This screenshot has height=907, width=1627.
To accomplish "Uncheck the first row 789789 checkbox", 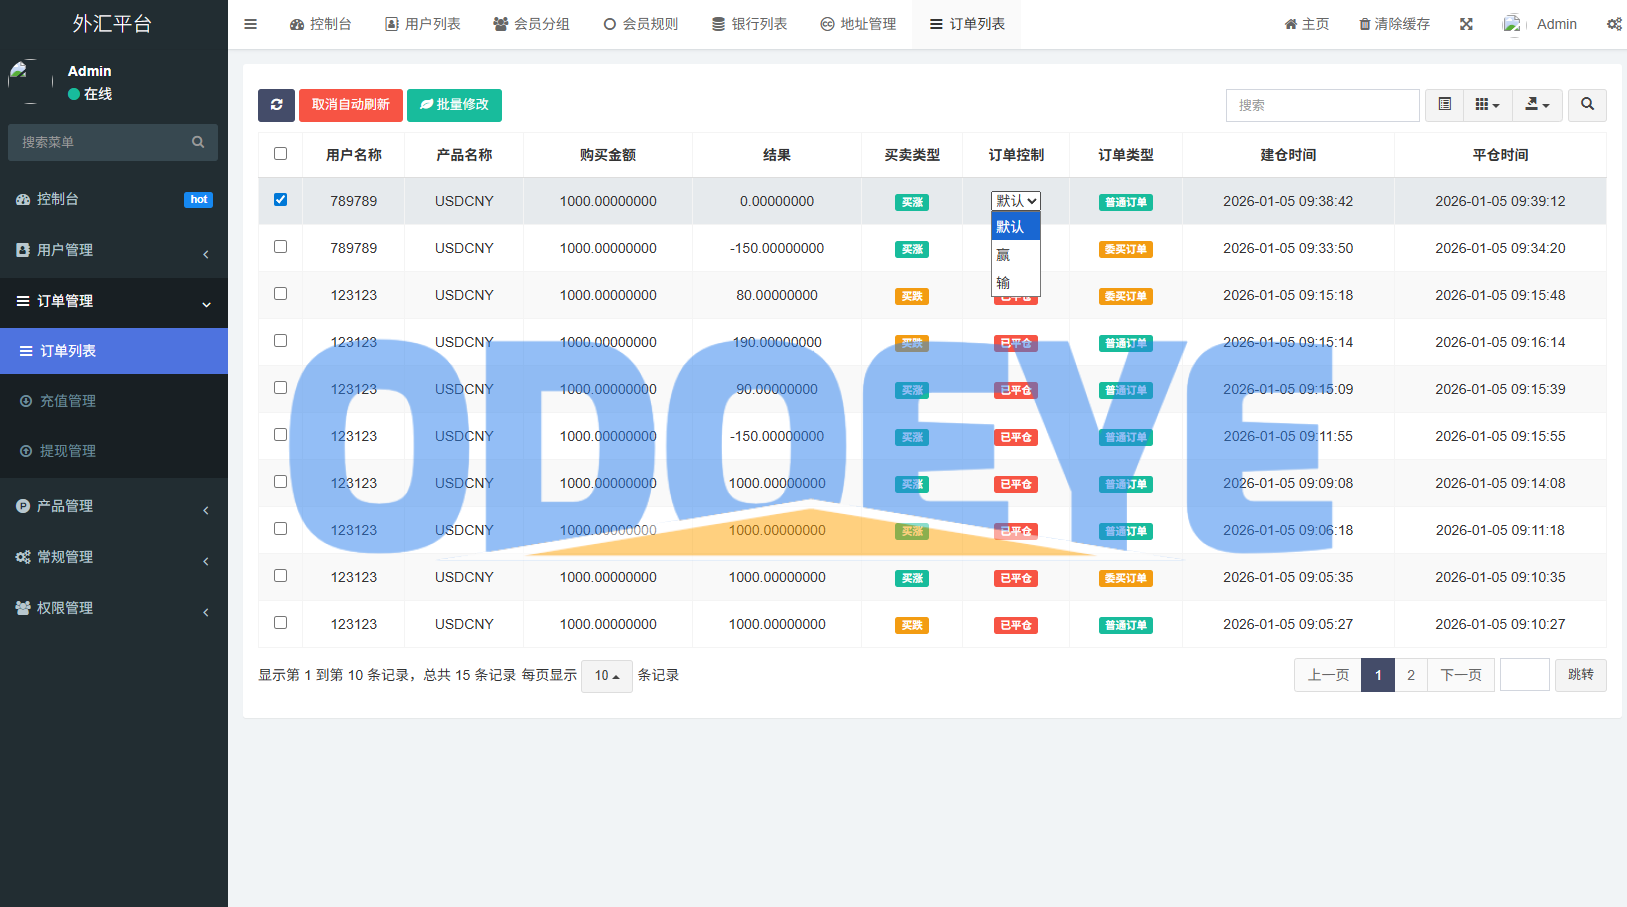I will click(280, 200).
